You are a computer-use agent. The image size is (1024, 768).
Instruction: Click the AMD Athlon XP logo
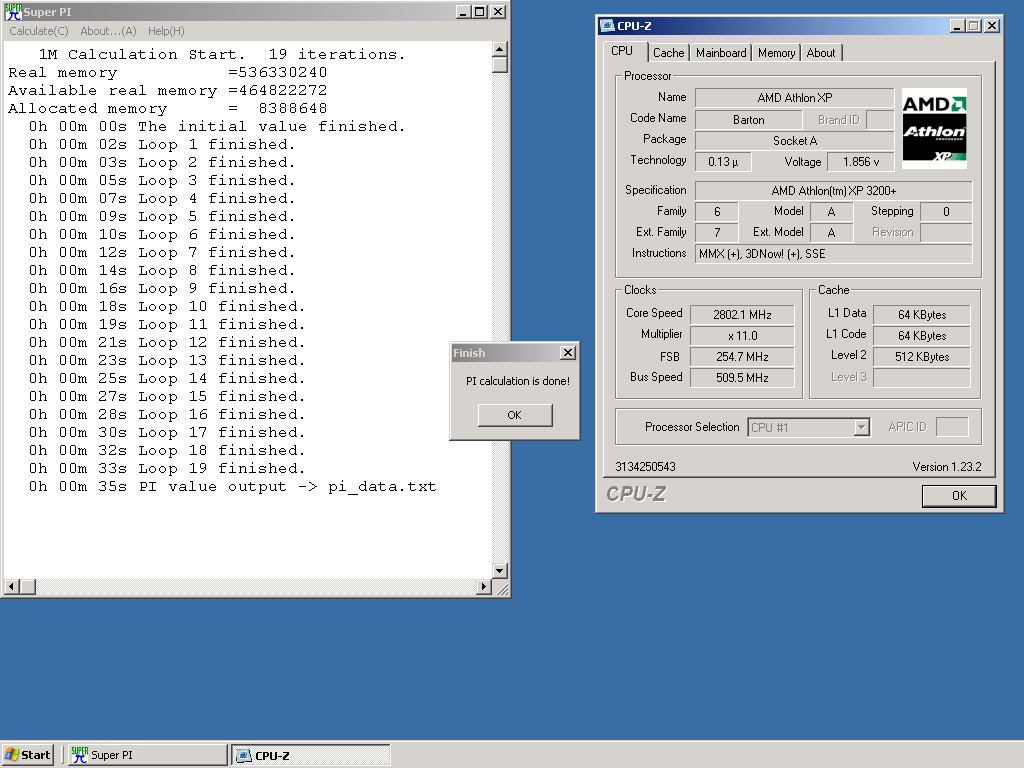point(934,129)
